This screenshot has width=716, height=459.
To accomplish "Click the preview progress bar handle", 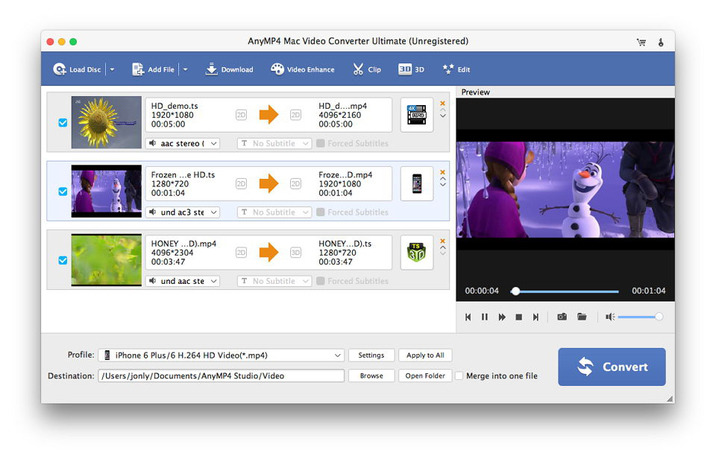I will [x=516, y=291].
